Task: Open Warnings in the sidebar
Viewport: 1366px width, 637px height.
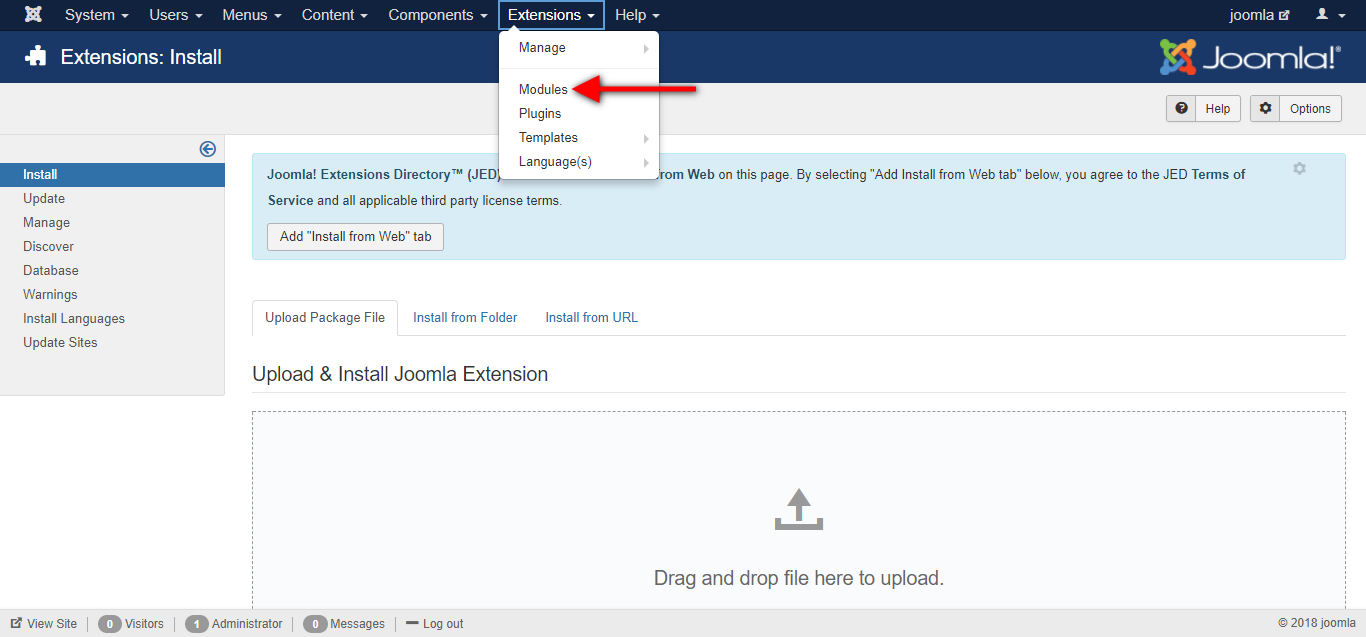Action: (x=50, y=294)
